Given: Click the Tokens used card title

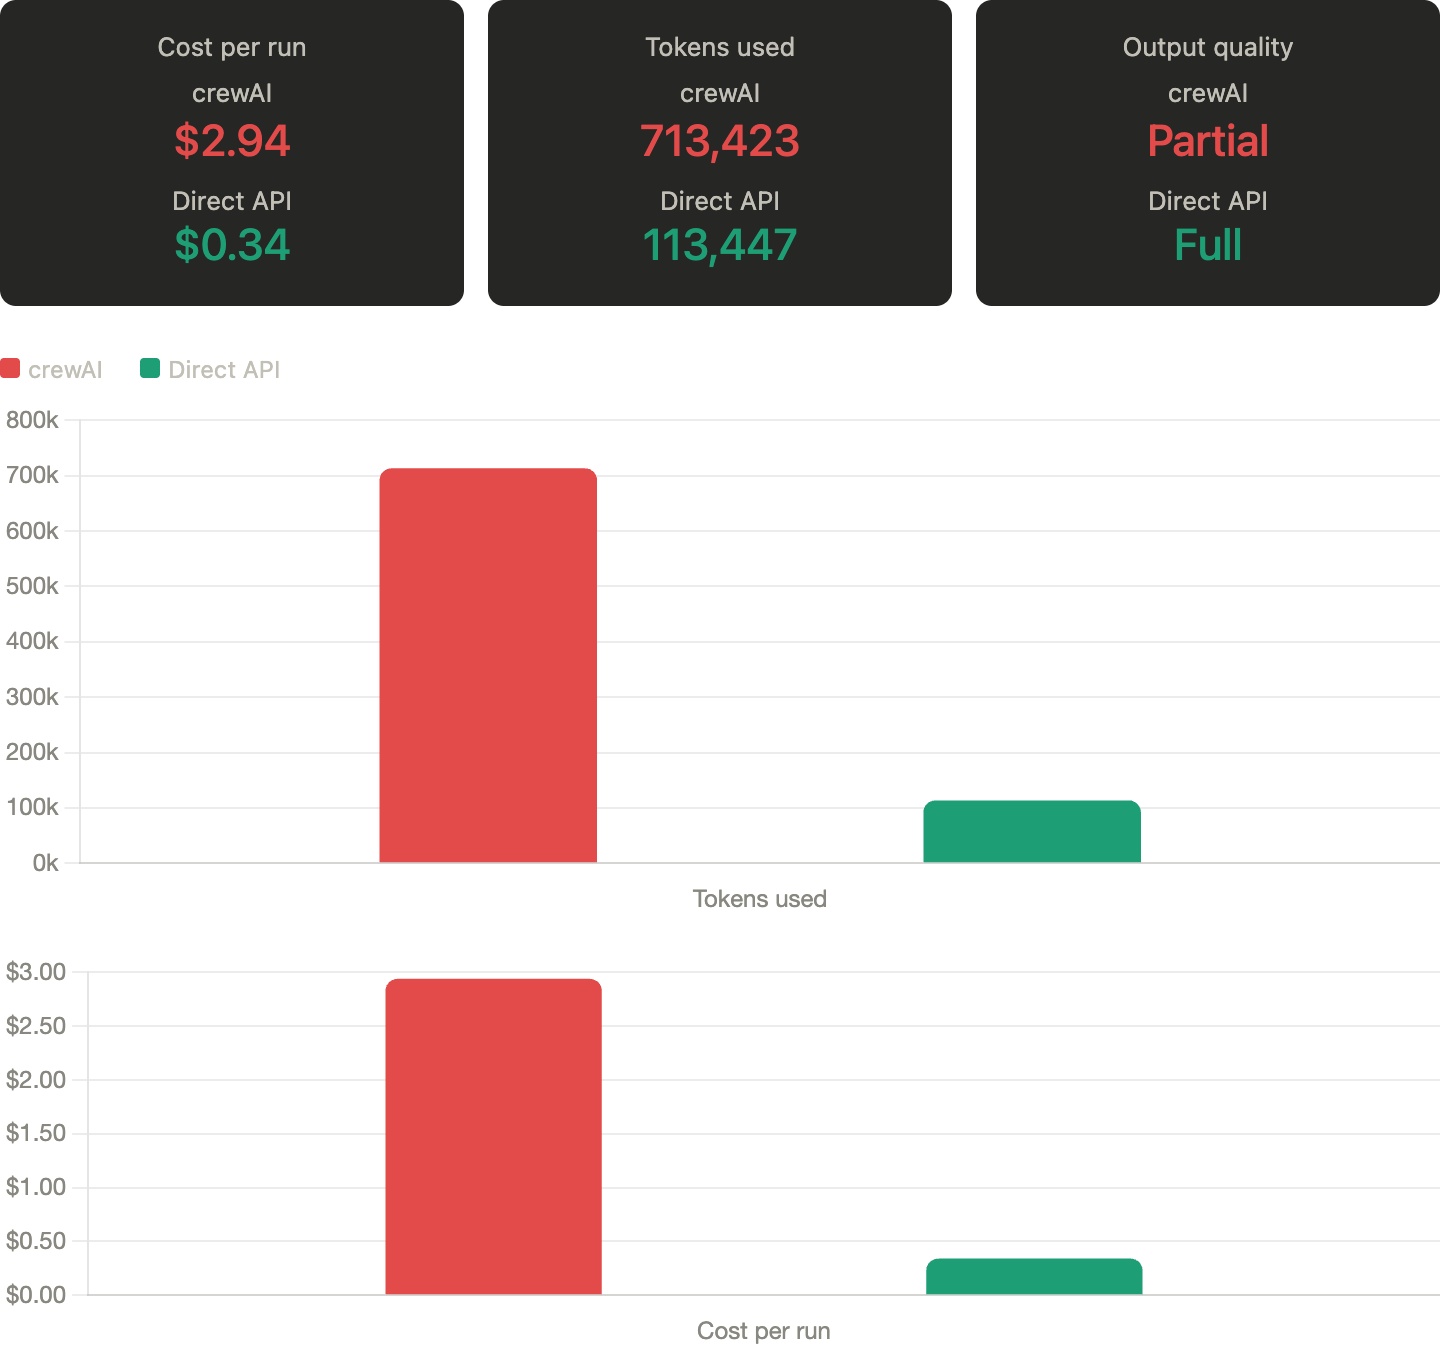Looking at the screenshot, I should tap(720, 47).
